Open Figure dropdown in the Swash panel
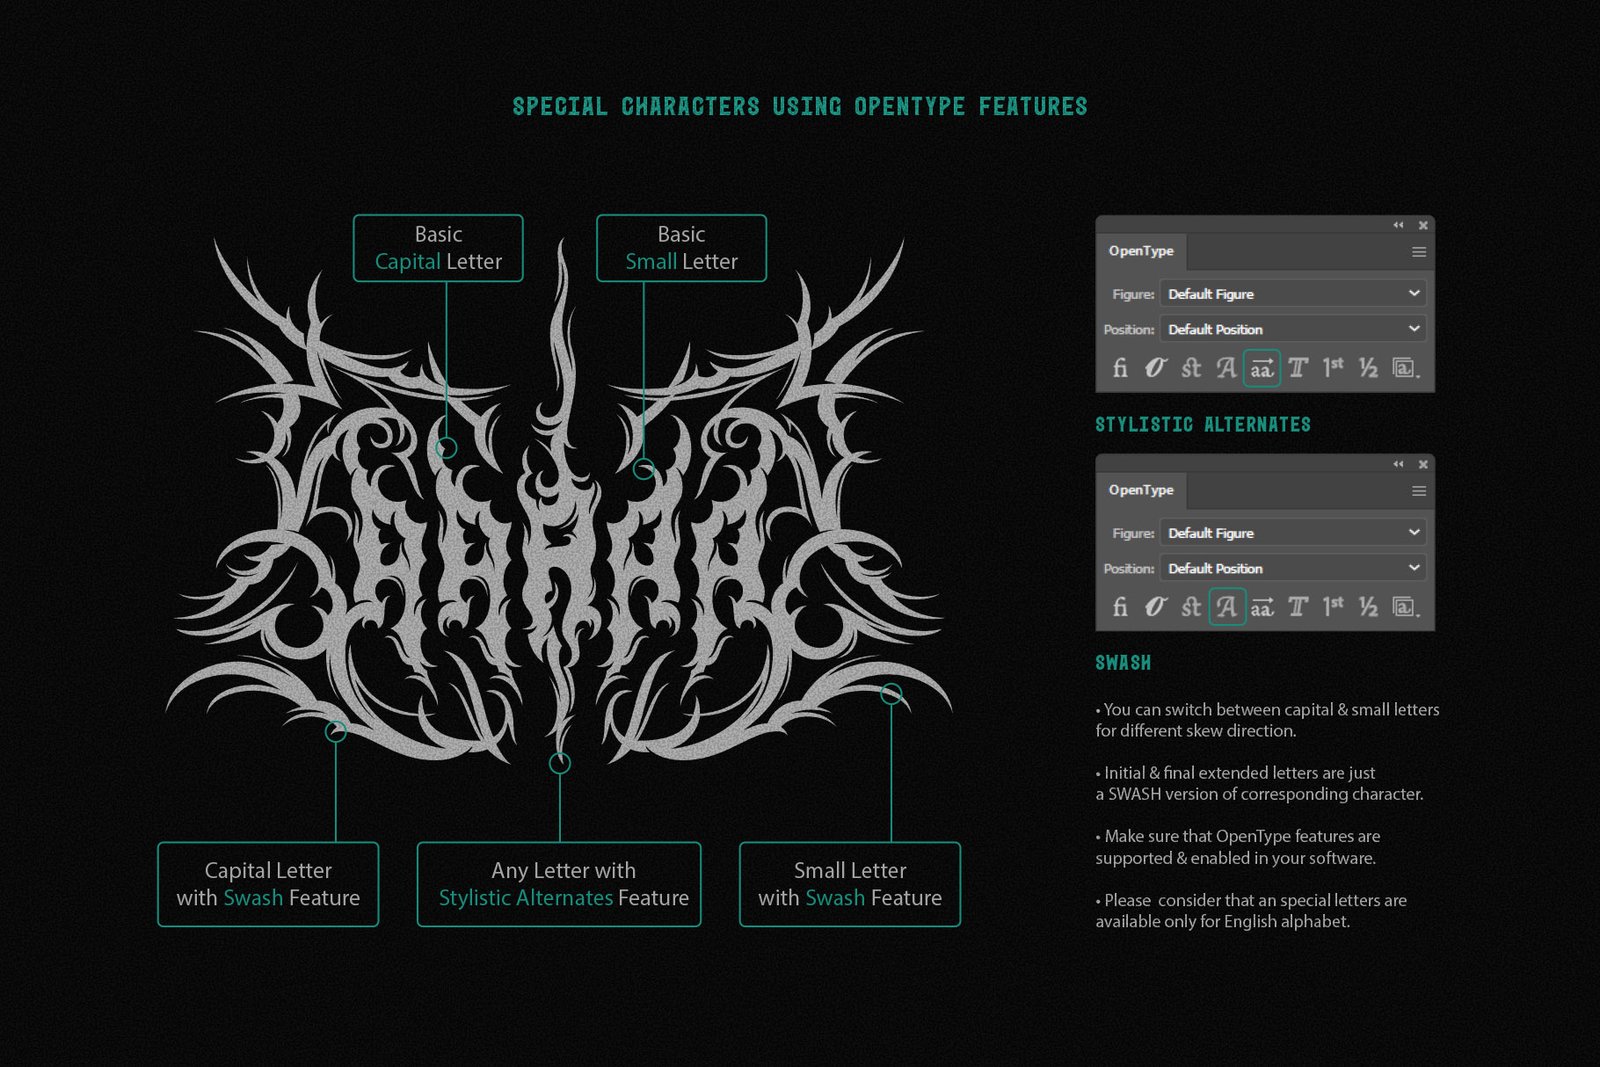The height and width of the screenshot is (1067, 1600). [x=1293, y=533]
